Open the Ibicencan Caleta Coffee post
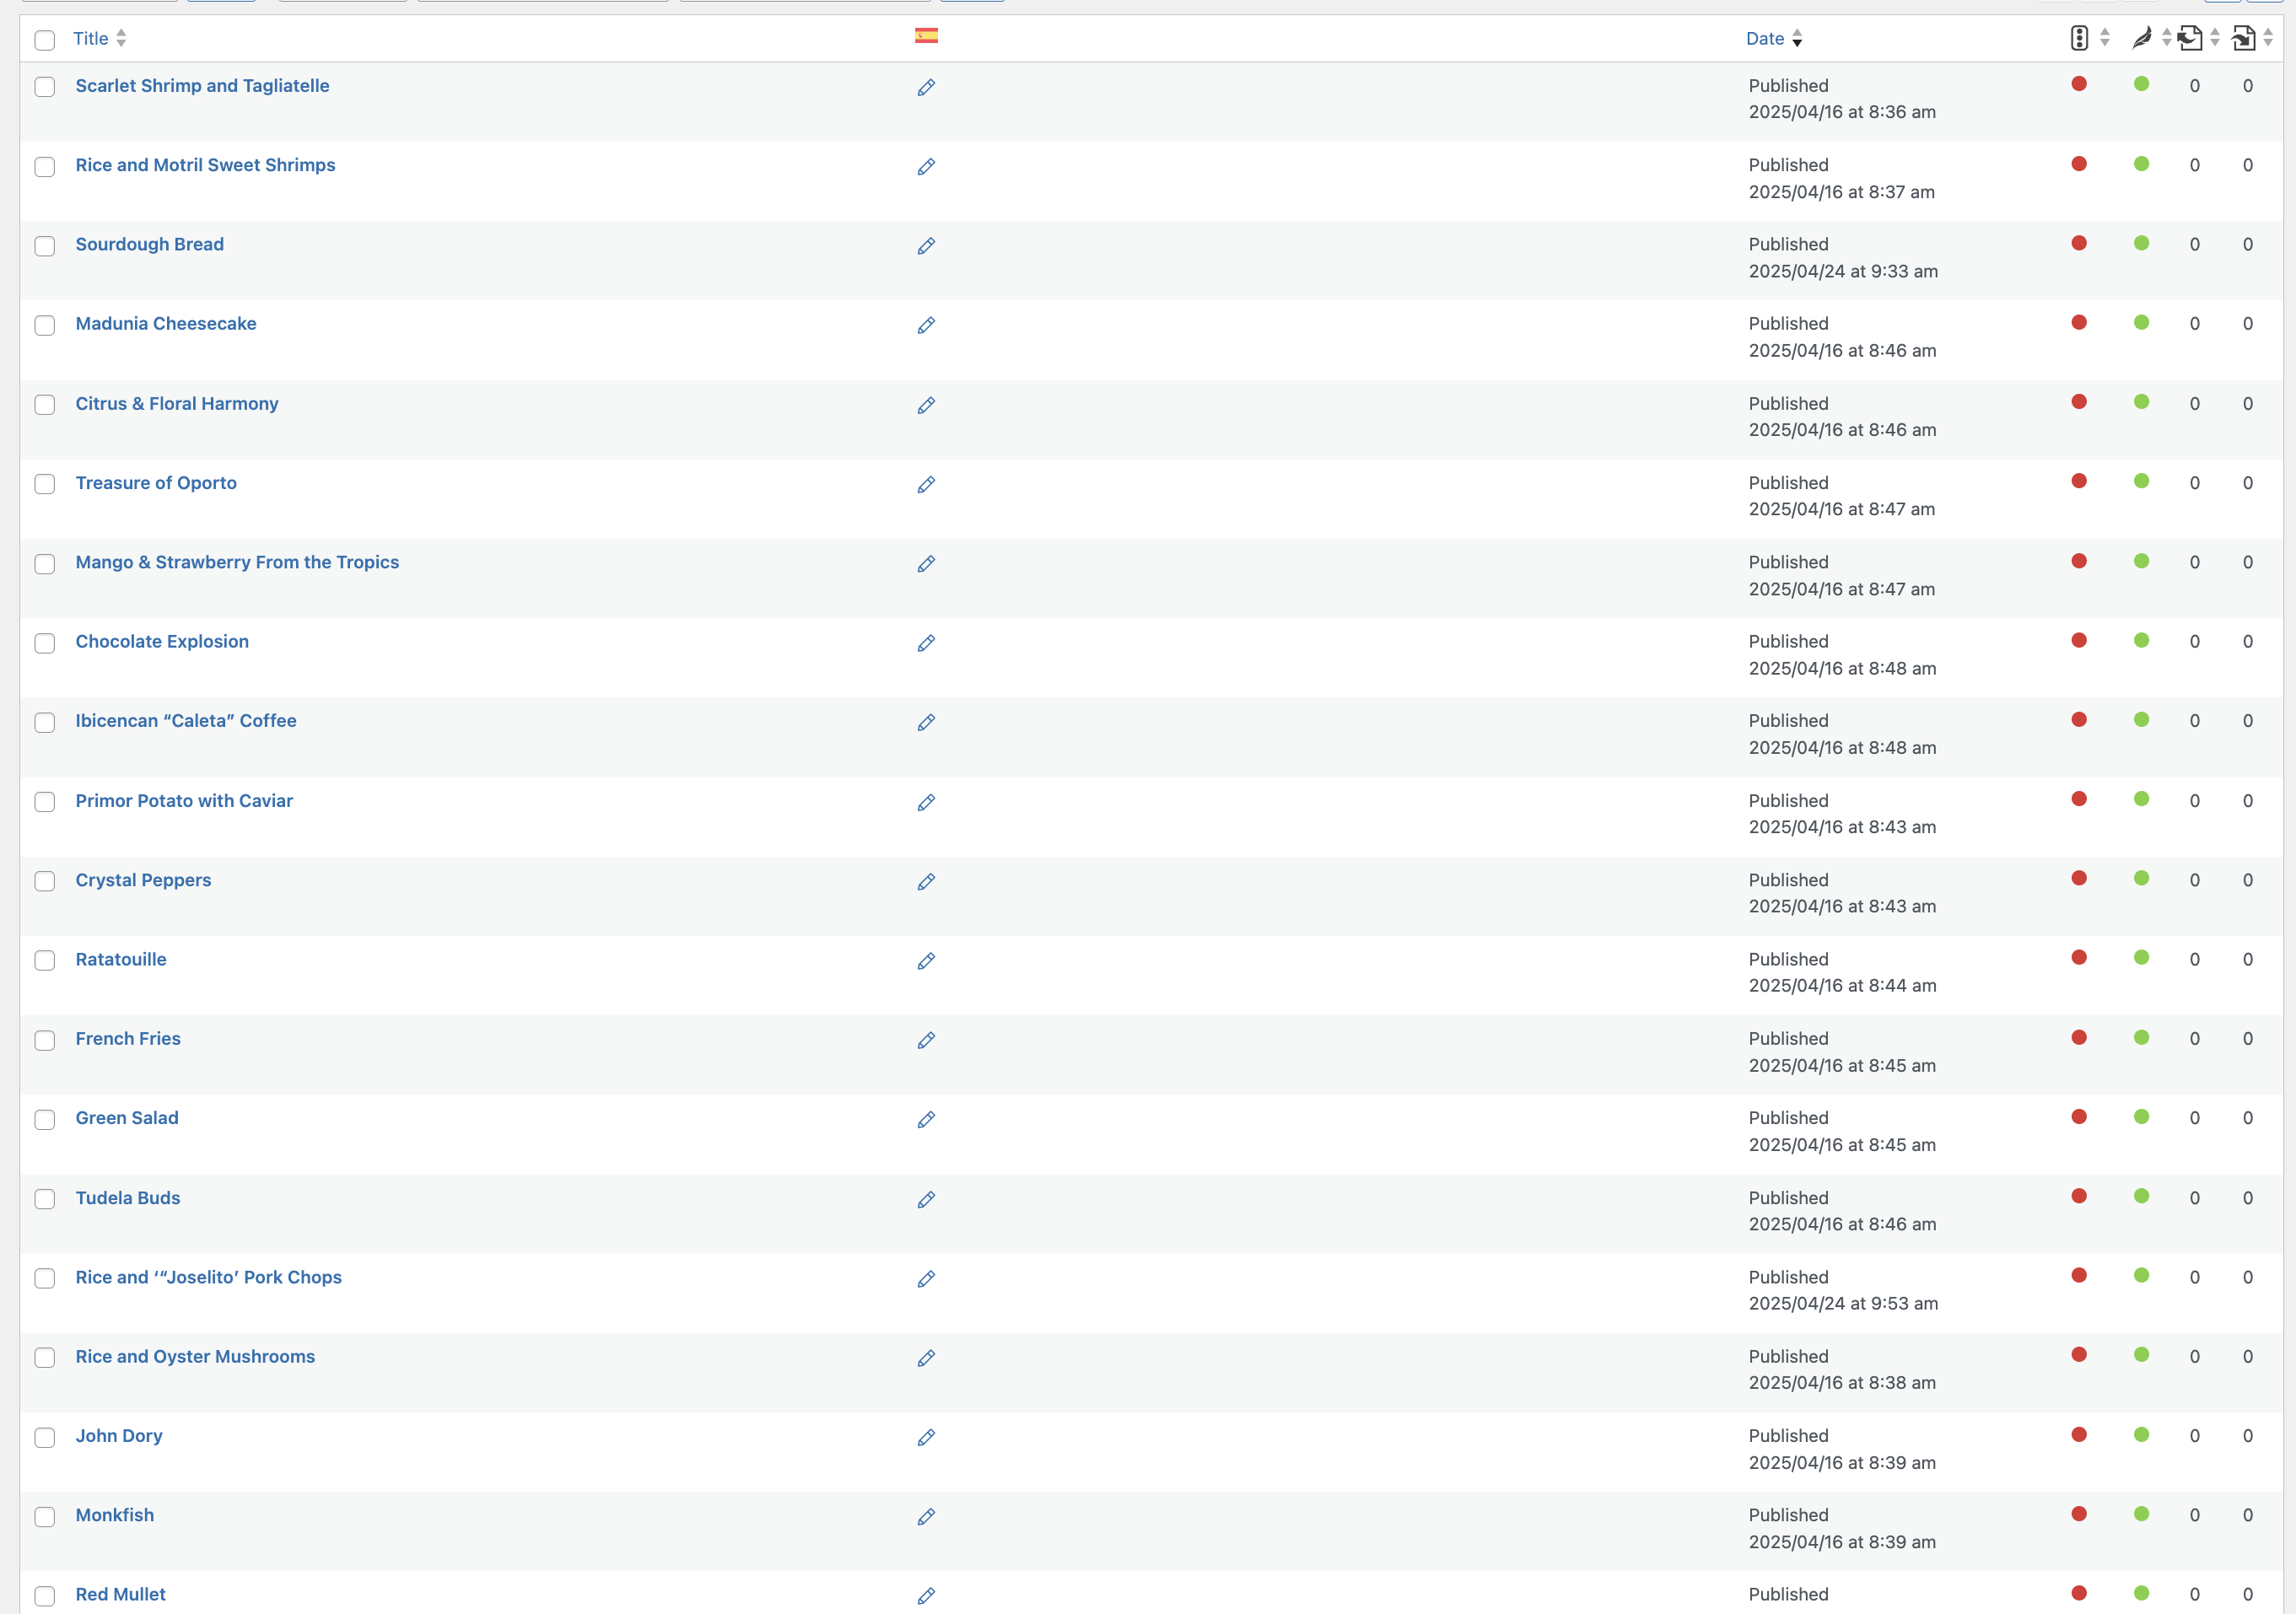2296x1614 pixels. click(186, 721)
